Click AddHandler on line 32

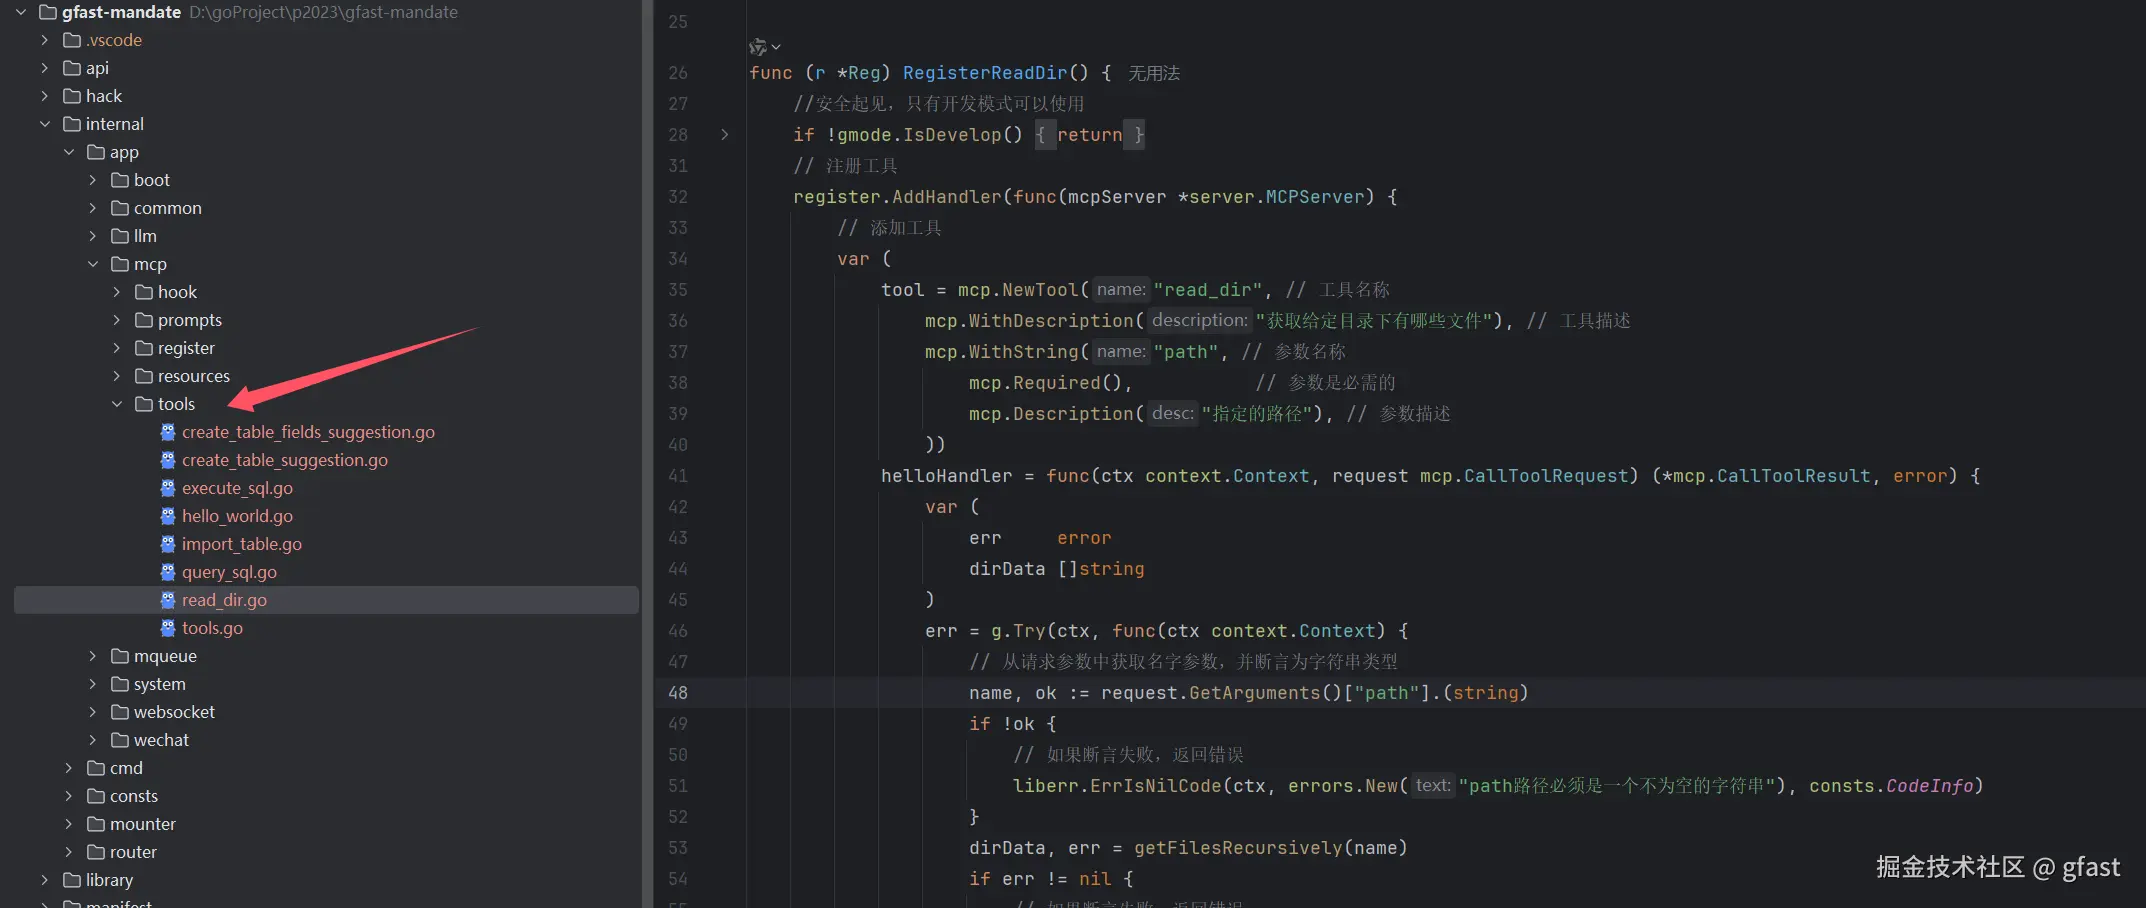pos(947,197)
